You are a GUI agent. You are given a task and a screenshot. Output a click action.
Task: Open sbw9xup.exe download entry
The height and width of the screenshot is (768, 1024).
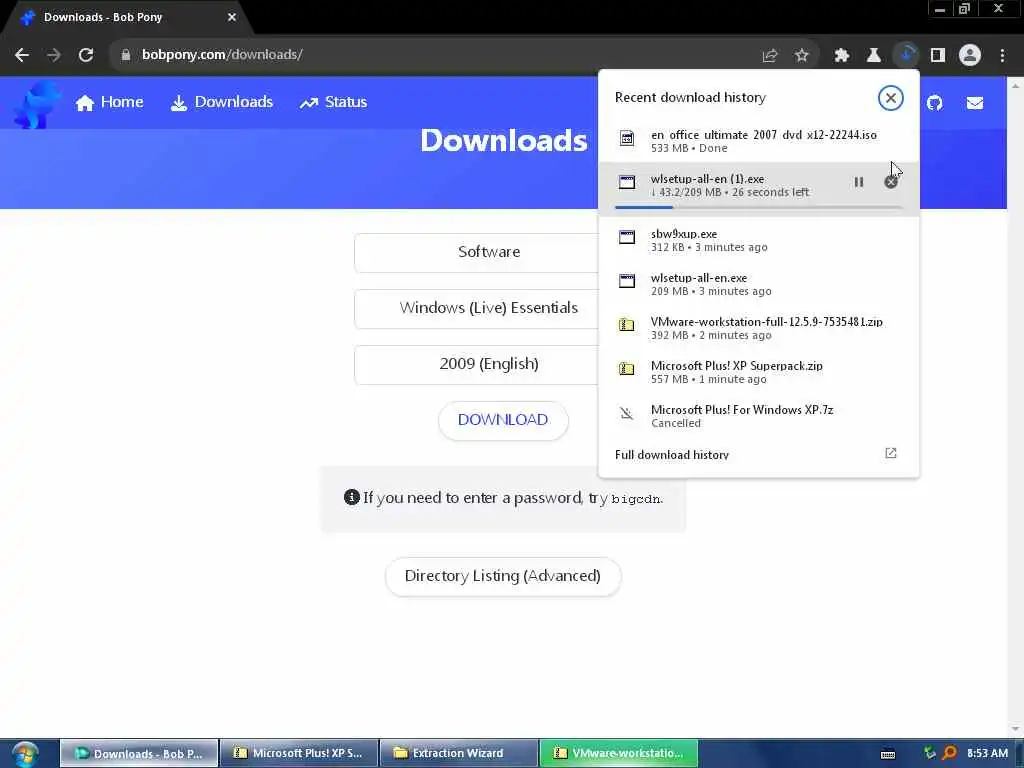pos(758,240)
